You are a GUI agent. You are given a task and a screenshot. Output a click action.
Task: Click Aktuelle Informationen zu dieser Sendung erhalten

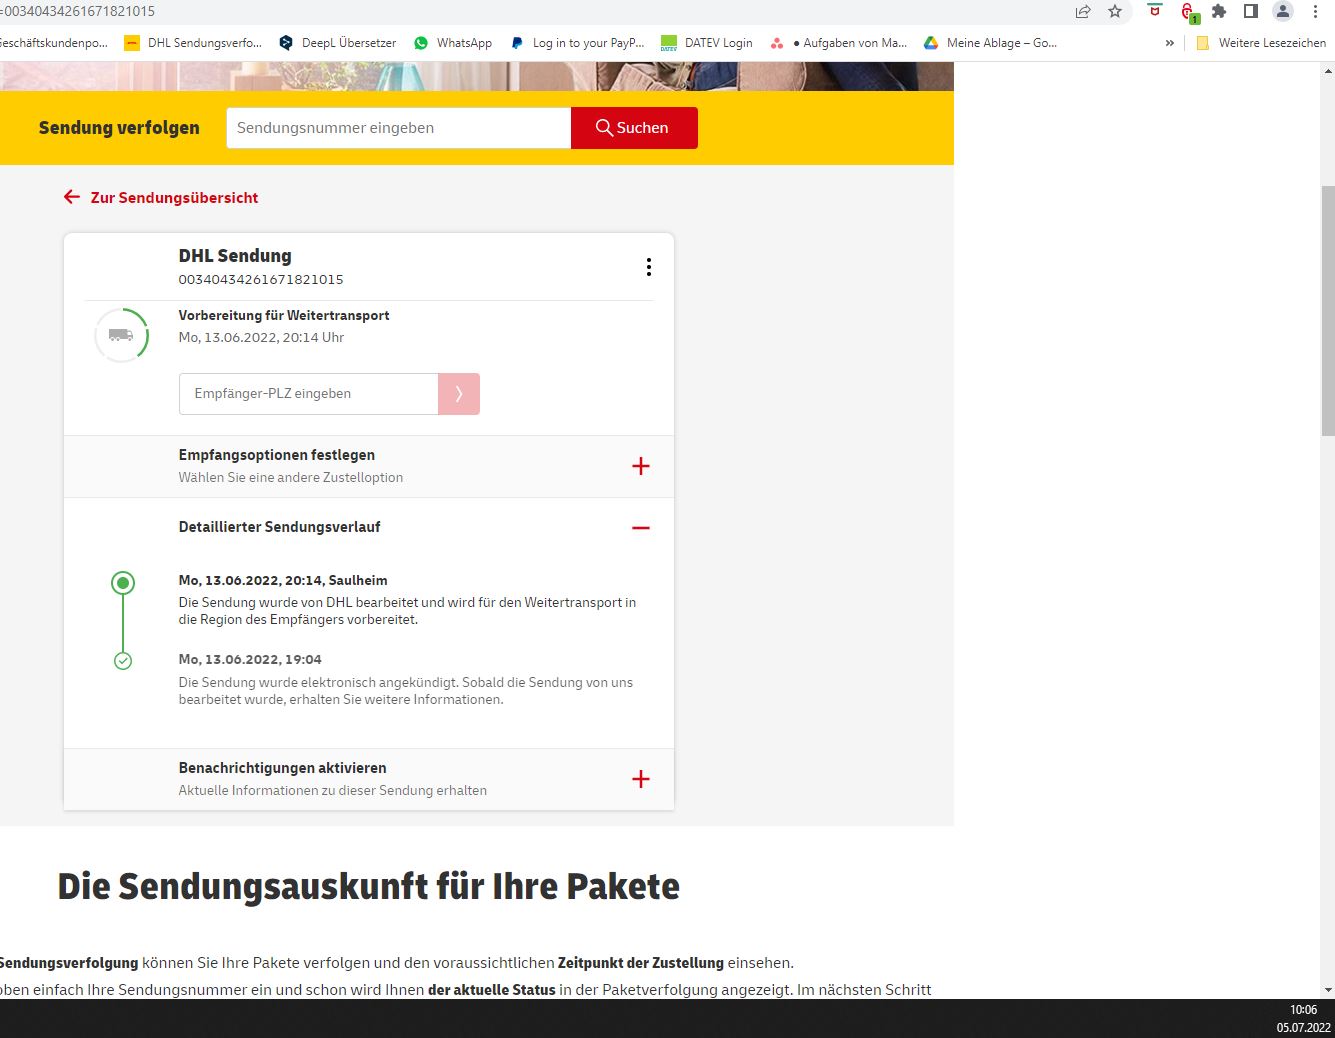pyautogui.click(x=333, y=791)
